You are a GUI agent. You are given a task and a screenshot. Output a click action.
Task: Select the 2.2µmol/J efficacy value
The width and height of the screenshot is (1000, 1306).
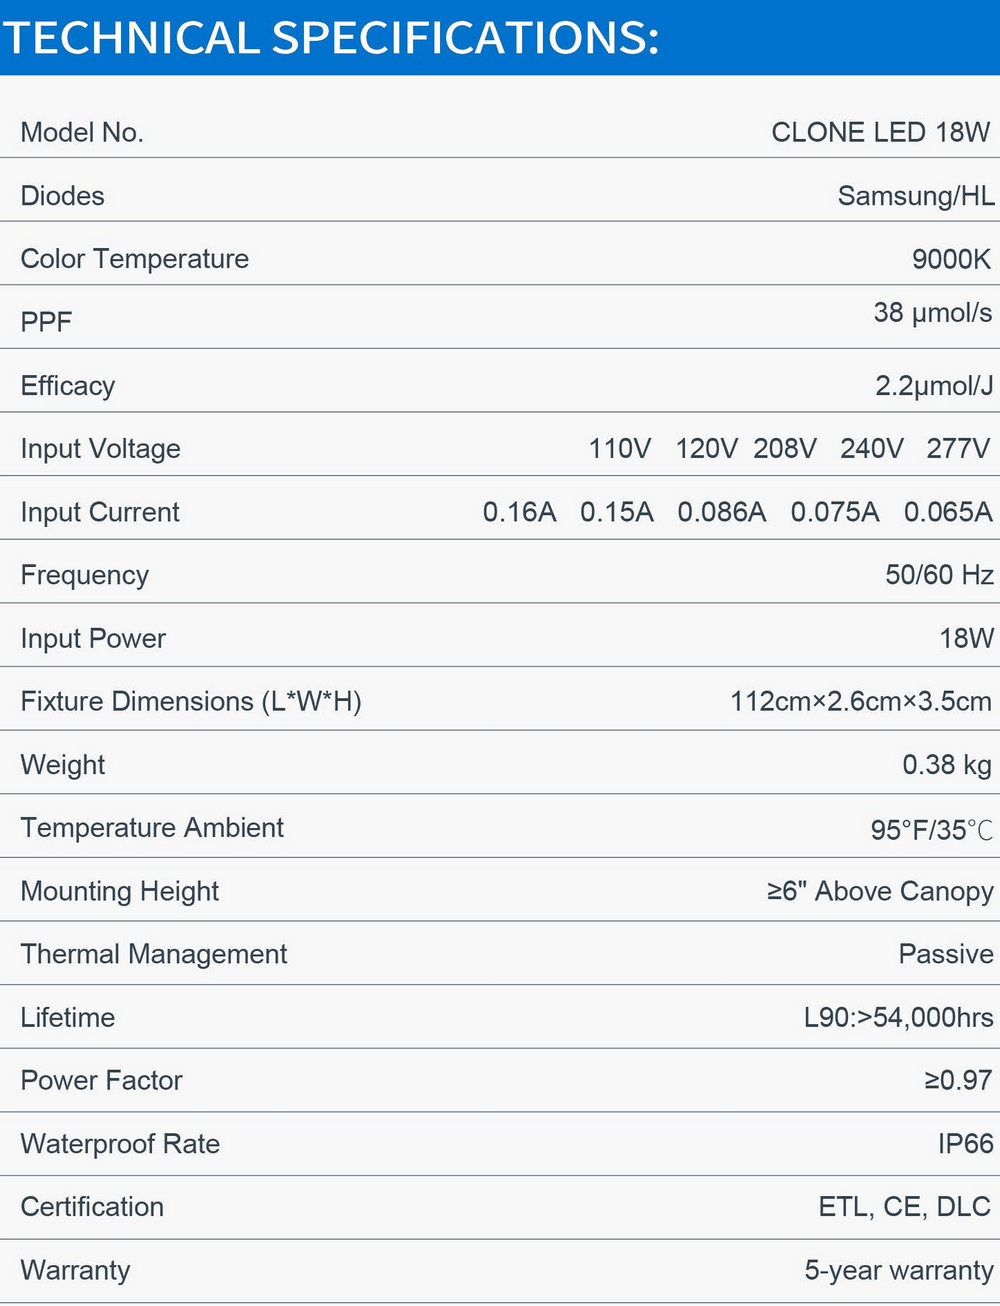tap(934, 386)
